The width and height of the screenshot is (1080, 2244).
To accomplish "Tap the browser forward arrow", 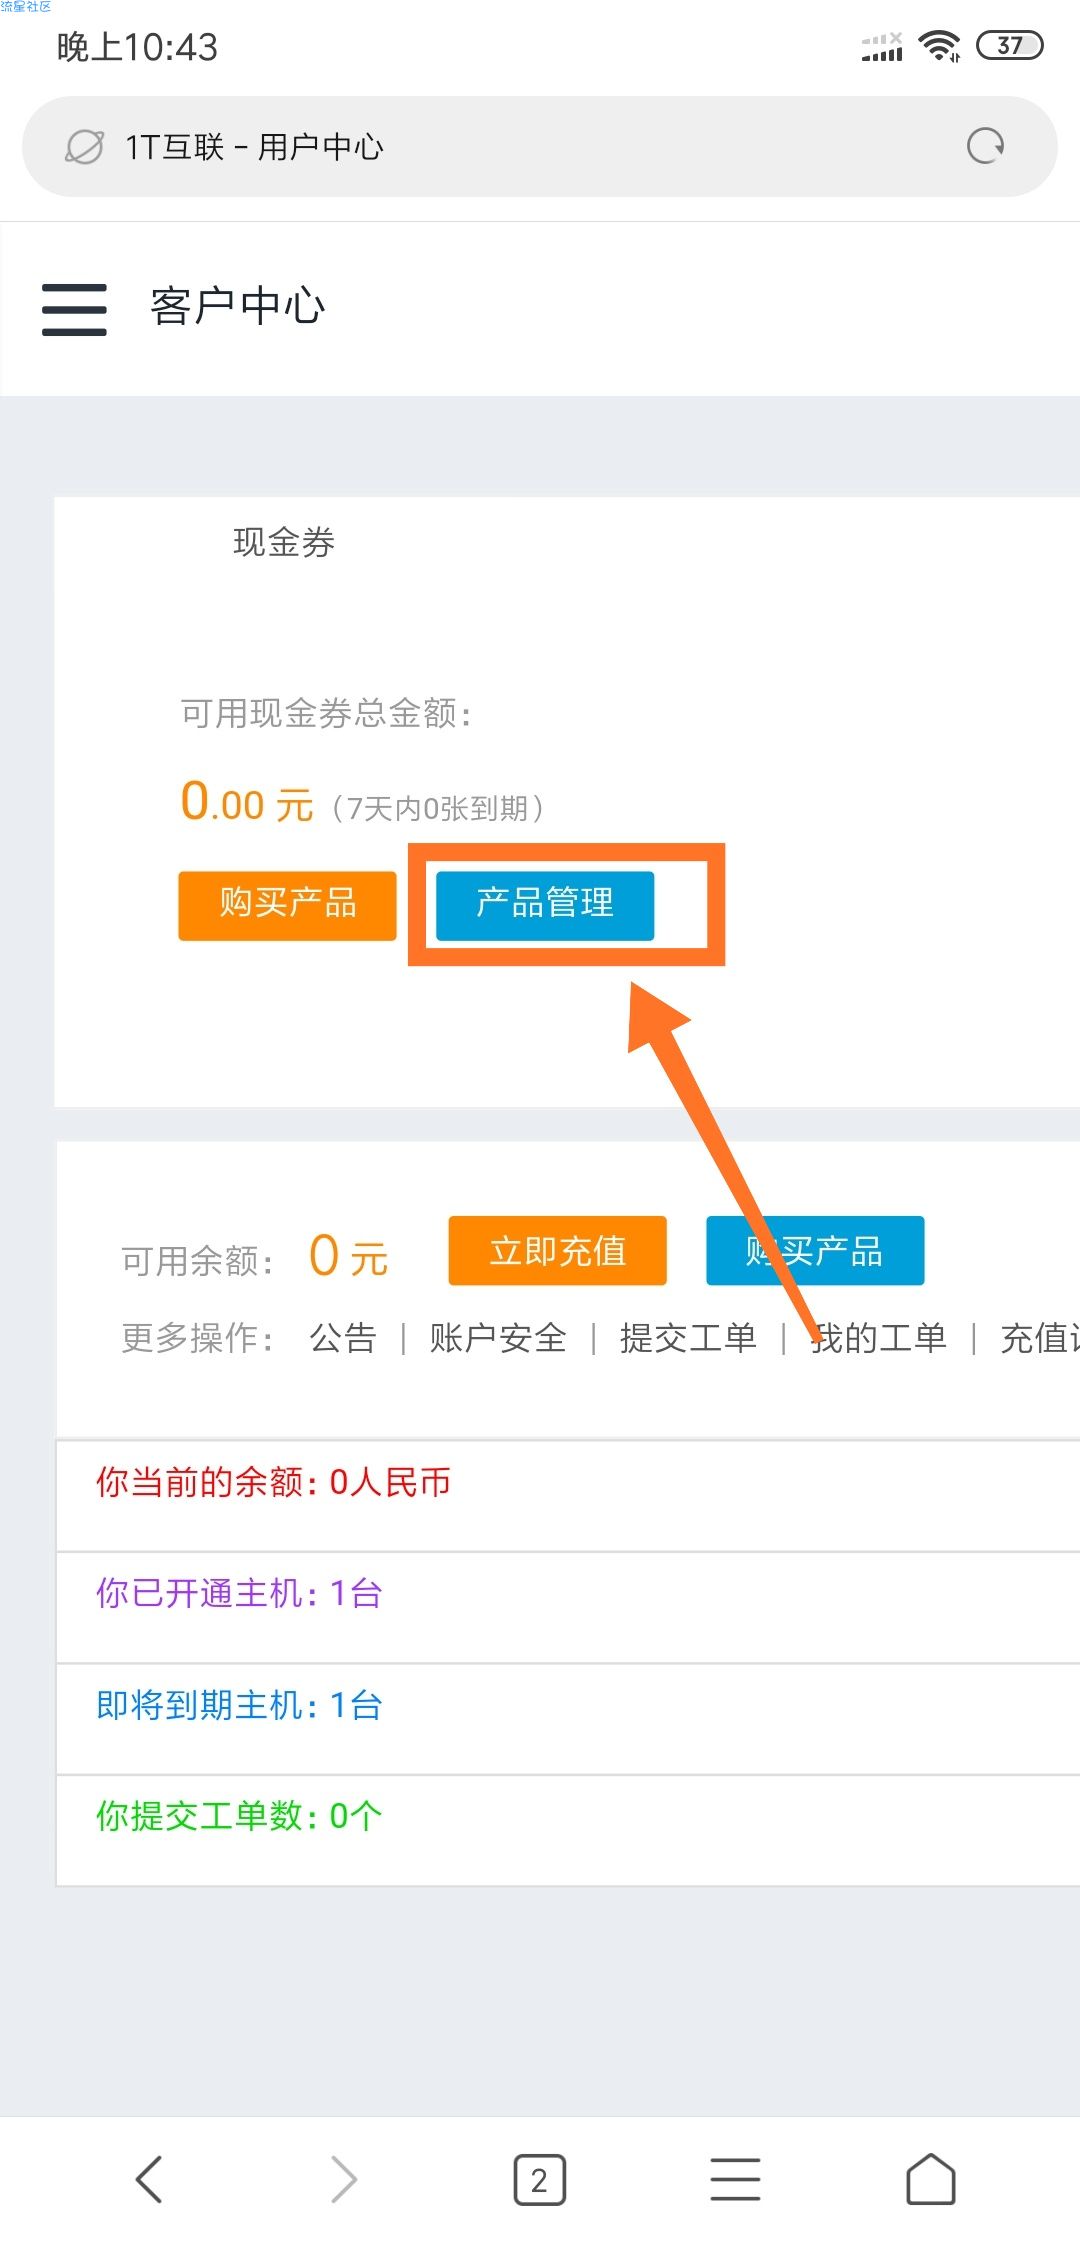I will [343, 2179].
